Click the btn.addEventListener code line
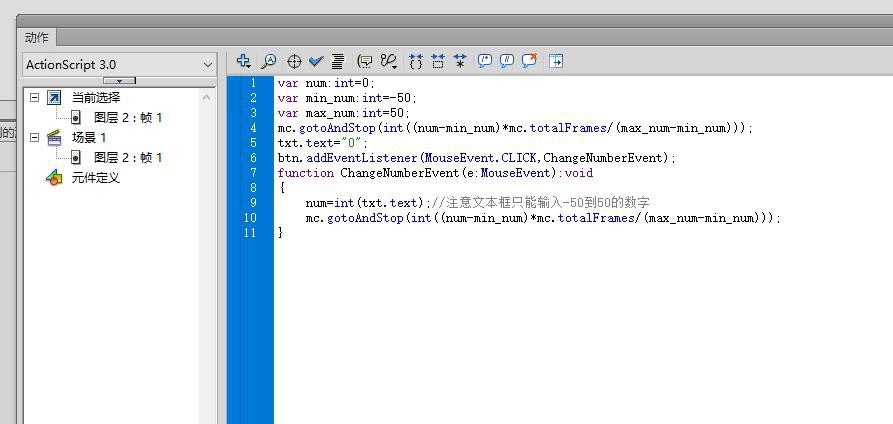The height and width of the screenshot is (424, 893). 477,158
